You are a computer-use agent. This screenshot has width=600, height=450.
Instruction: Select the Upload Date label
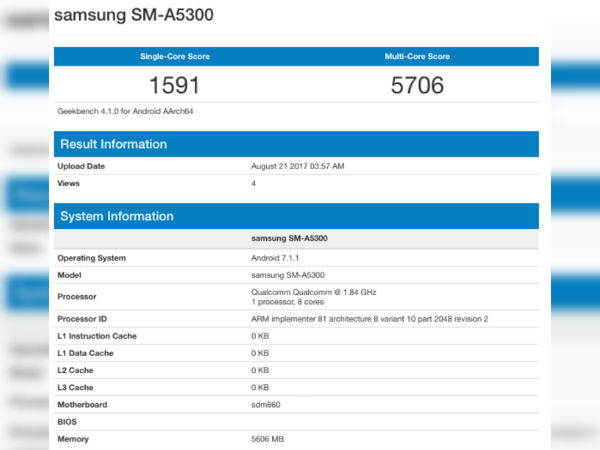pyautogui.click(x=81, y=166)
